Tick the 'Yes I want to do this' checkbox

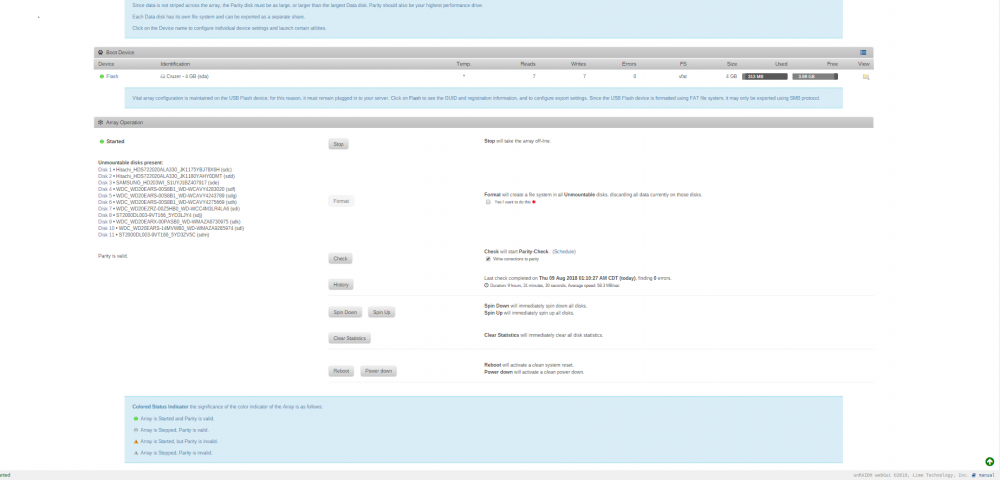(488, 201)
